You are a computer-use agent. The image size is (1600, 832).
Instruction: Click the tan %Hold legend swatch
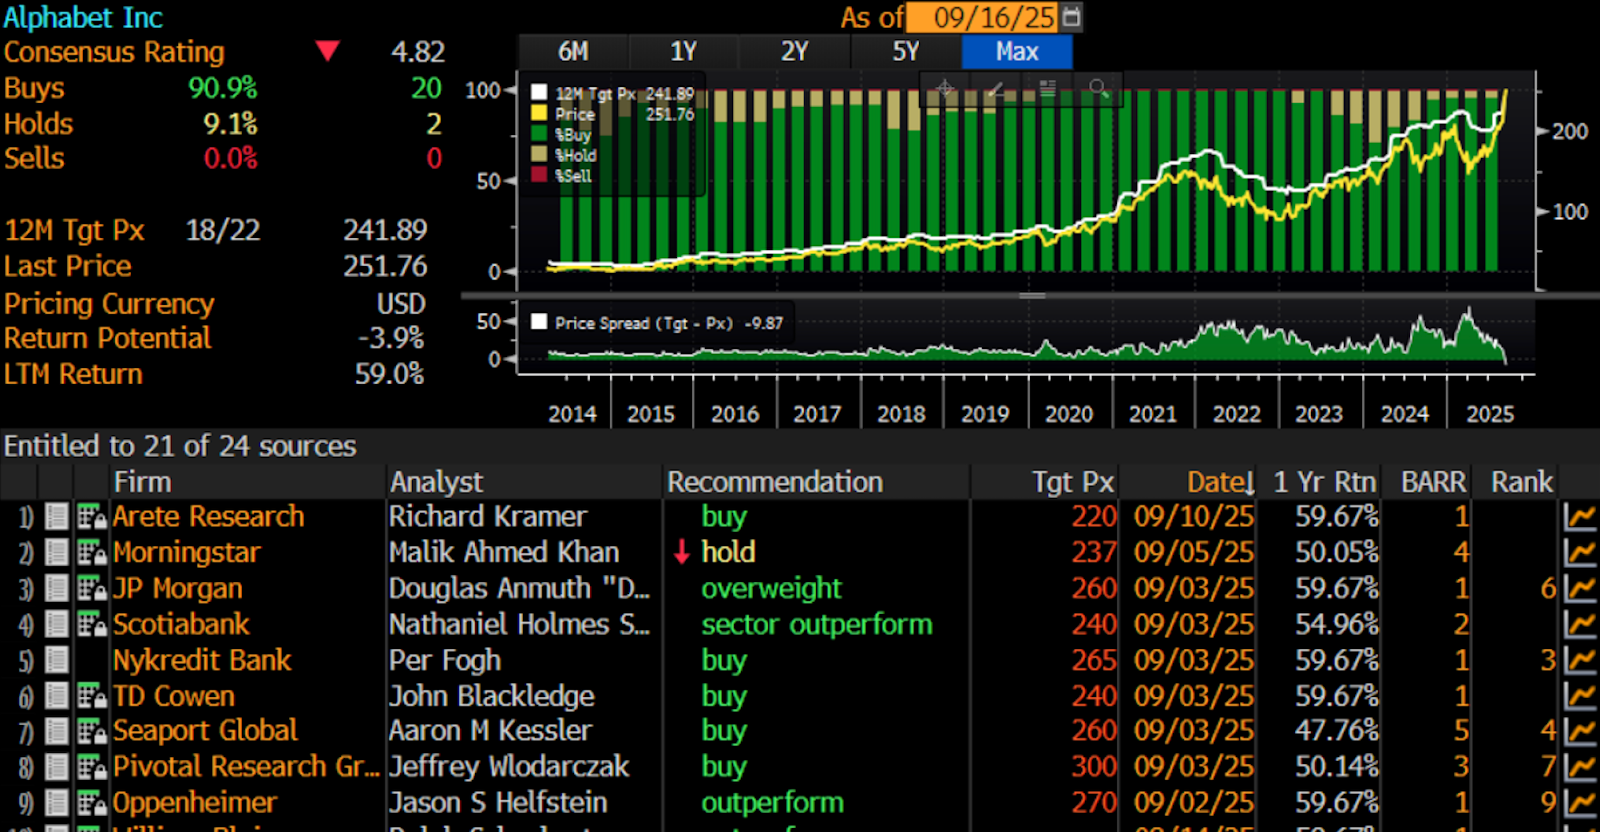click(x=539, y=154)
